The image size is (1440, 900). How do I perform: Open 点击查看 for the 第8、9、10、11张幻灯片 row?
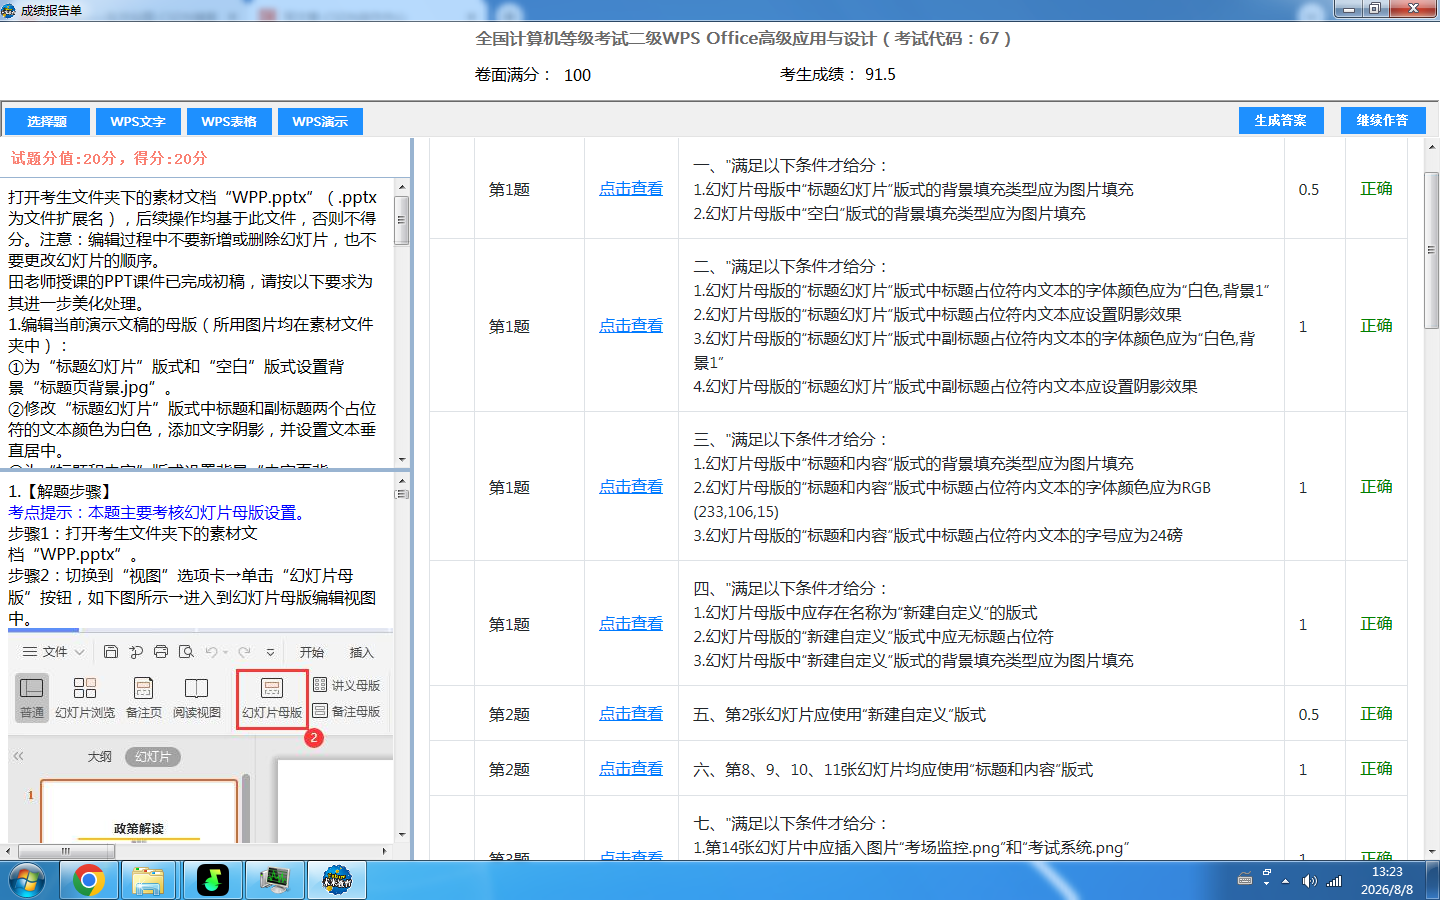(631, 769)
